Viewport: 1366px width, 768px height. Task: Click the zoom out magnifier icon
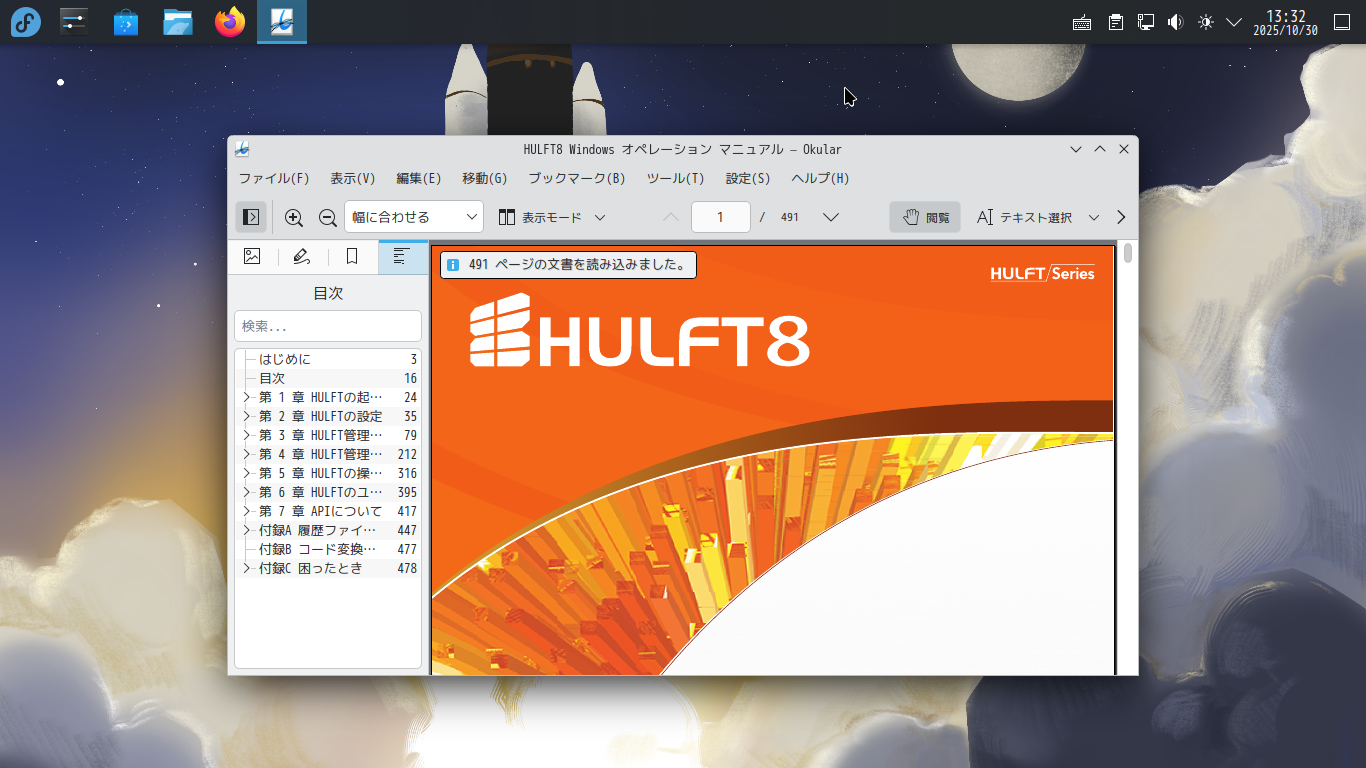point(327,217)
